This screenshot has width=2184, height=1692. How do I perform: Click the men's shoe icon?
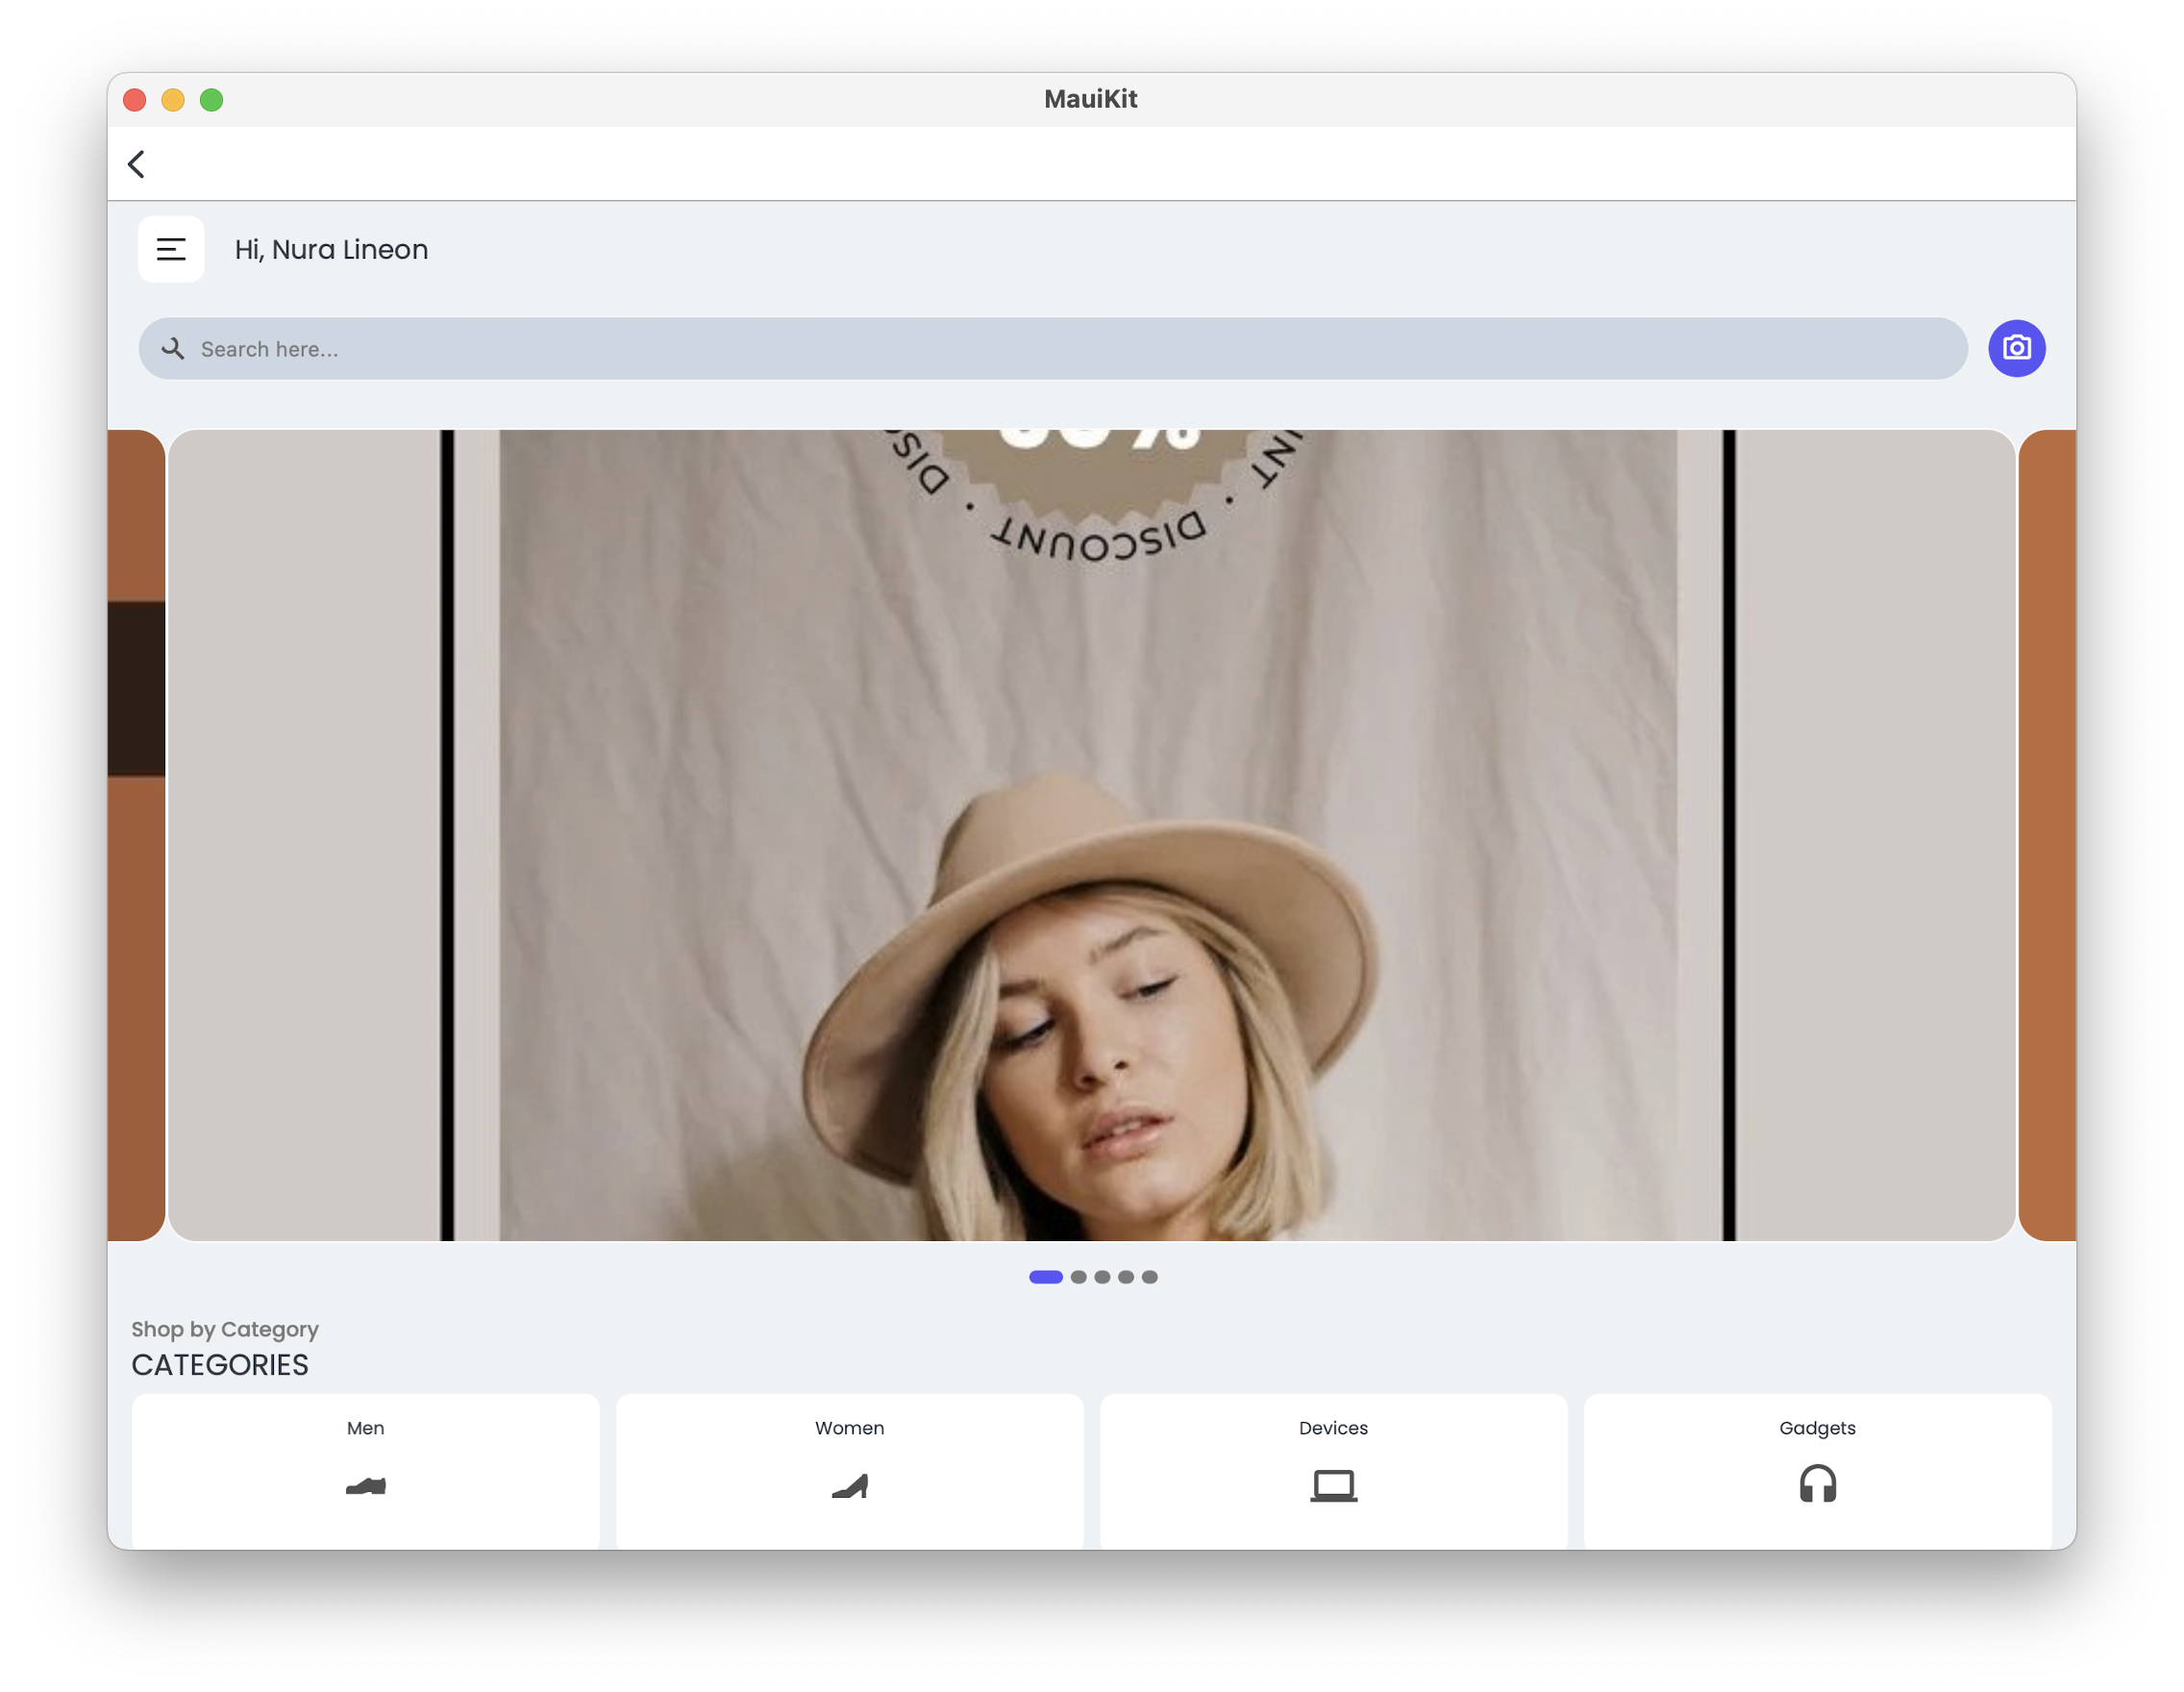tap(366, 1486)
